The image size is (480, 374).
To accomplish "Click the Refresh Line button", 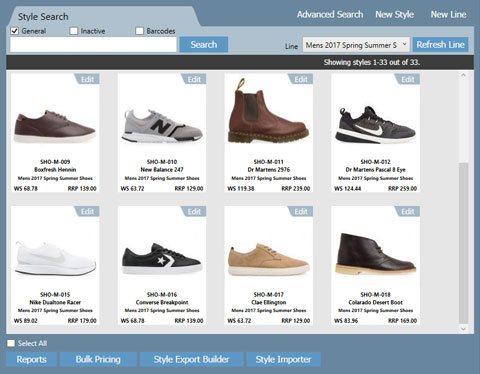I will tap(440, 45).
